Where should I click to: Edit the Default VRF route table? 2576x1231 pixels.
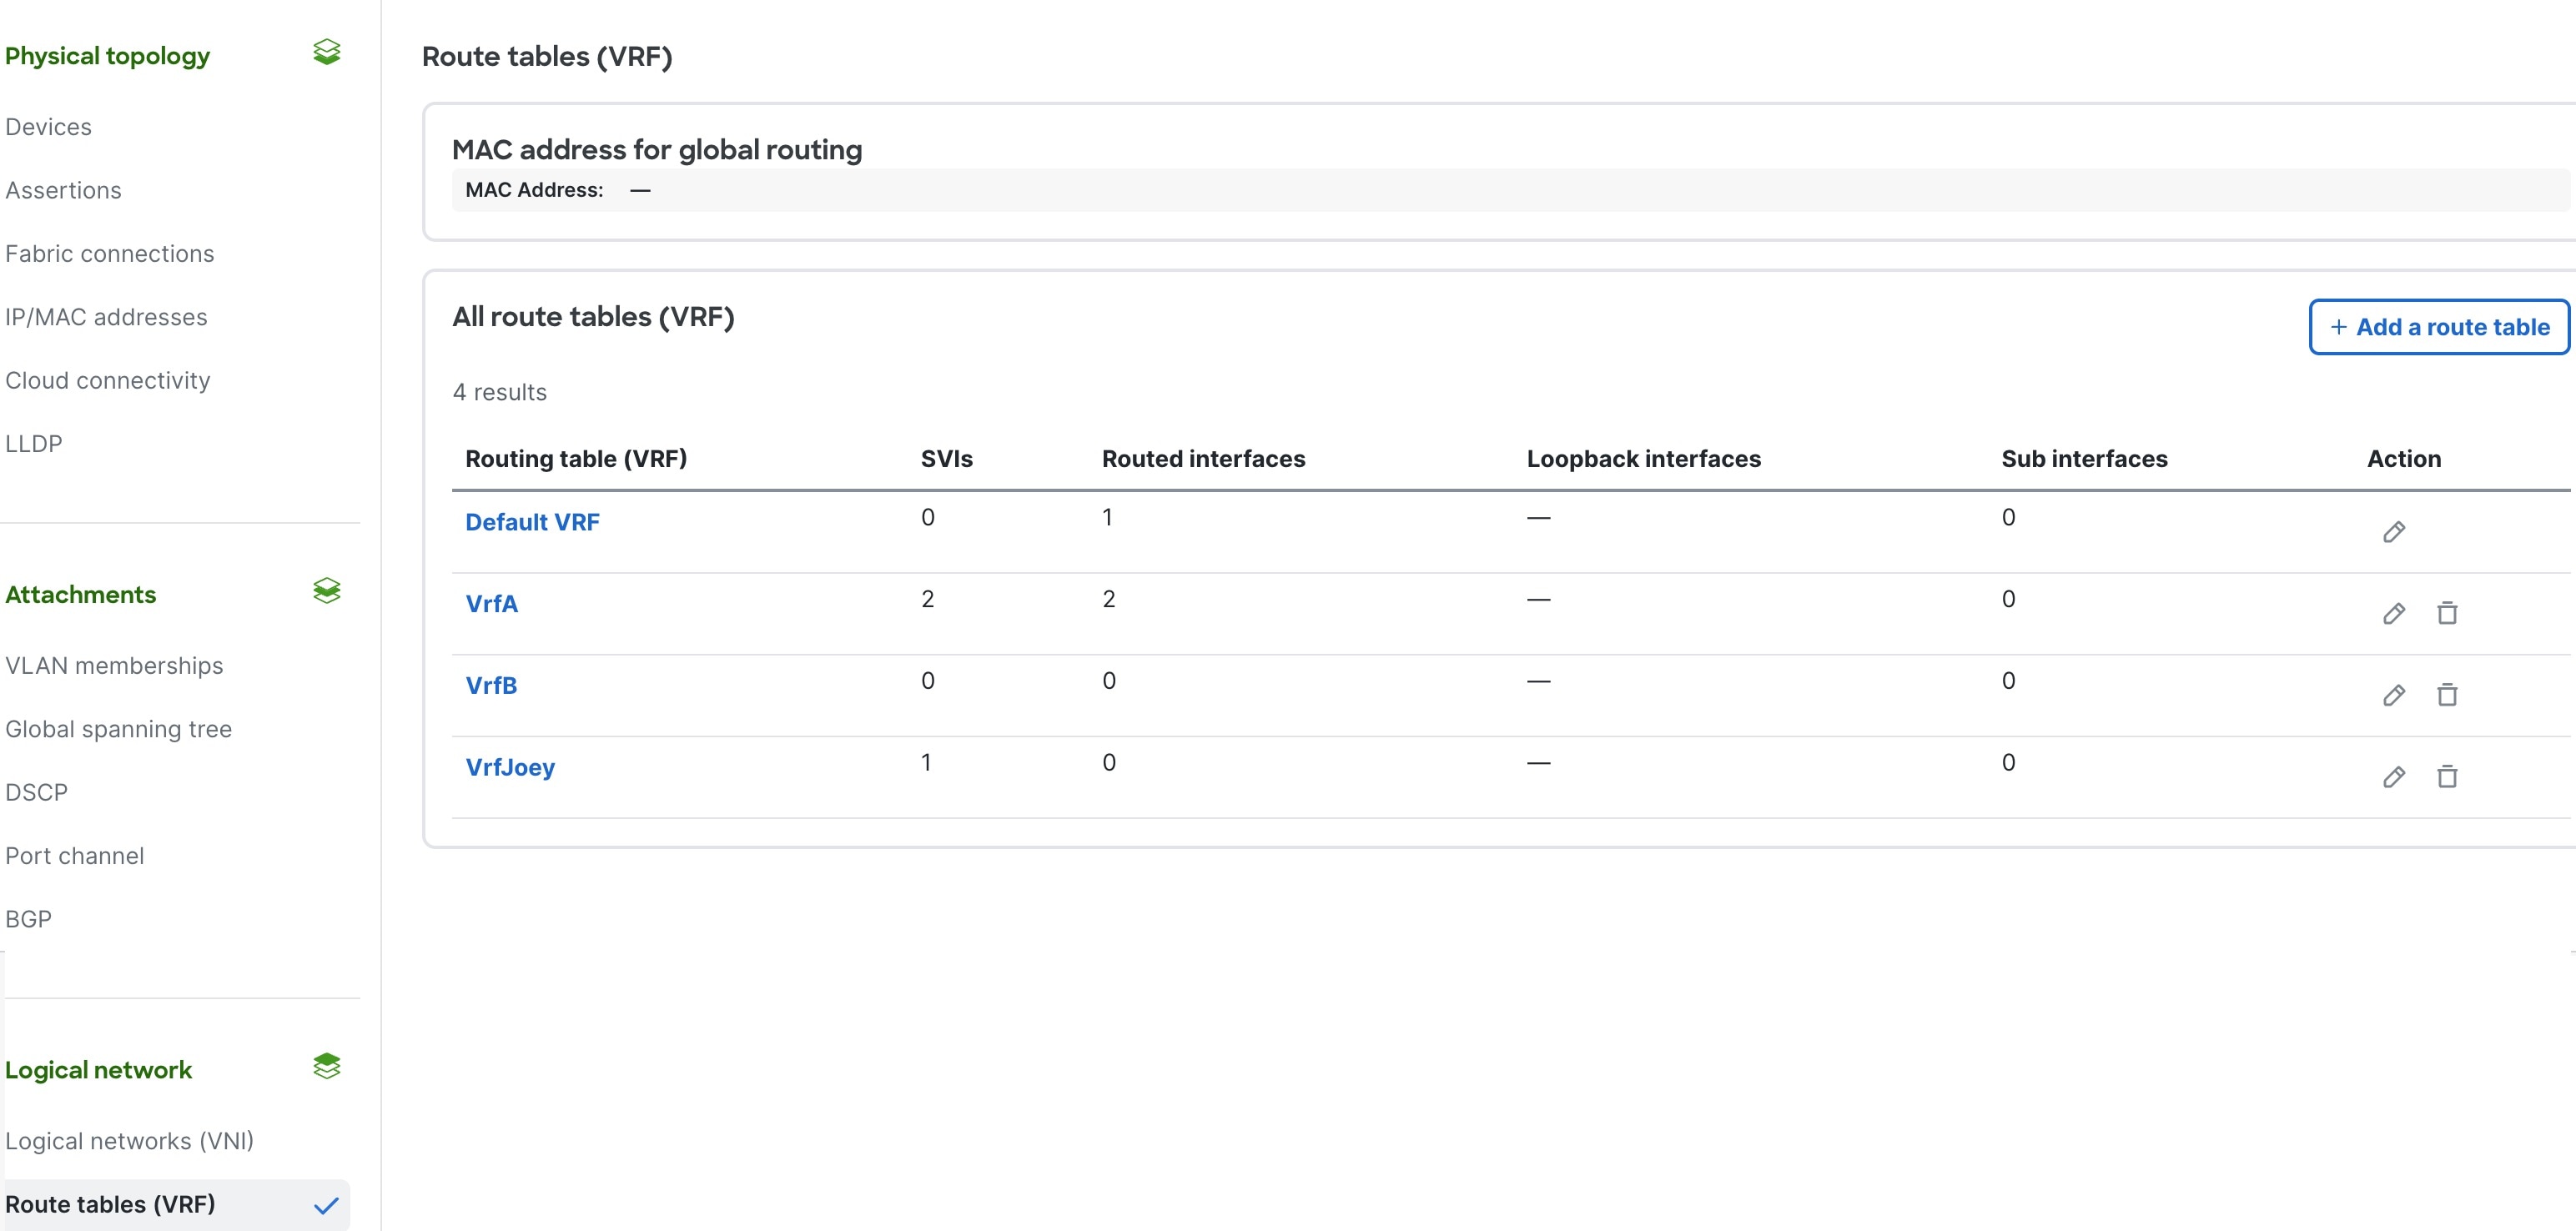pos(2394,532)
